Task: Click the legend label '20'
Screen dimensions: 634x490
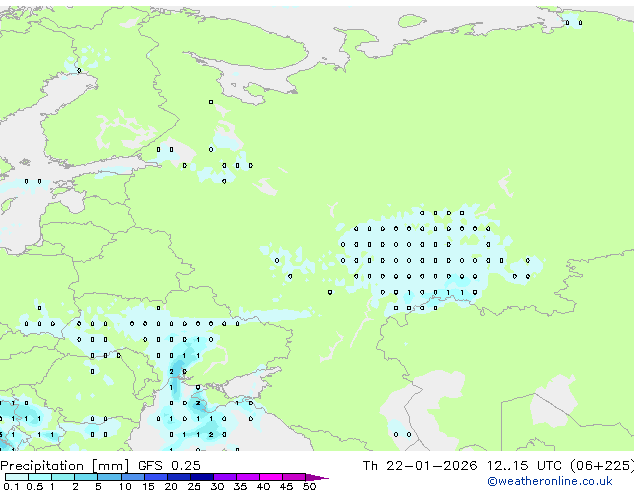Action: [x=171, y=486]
